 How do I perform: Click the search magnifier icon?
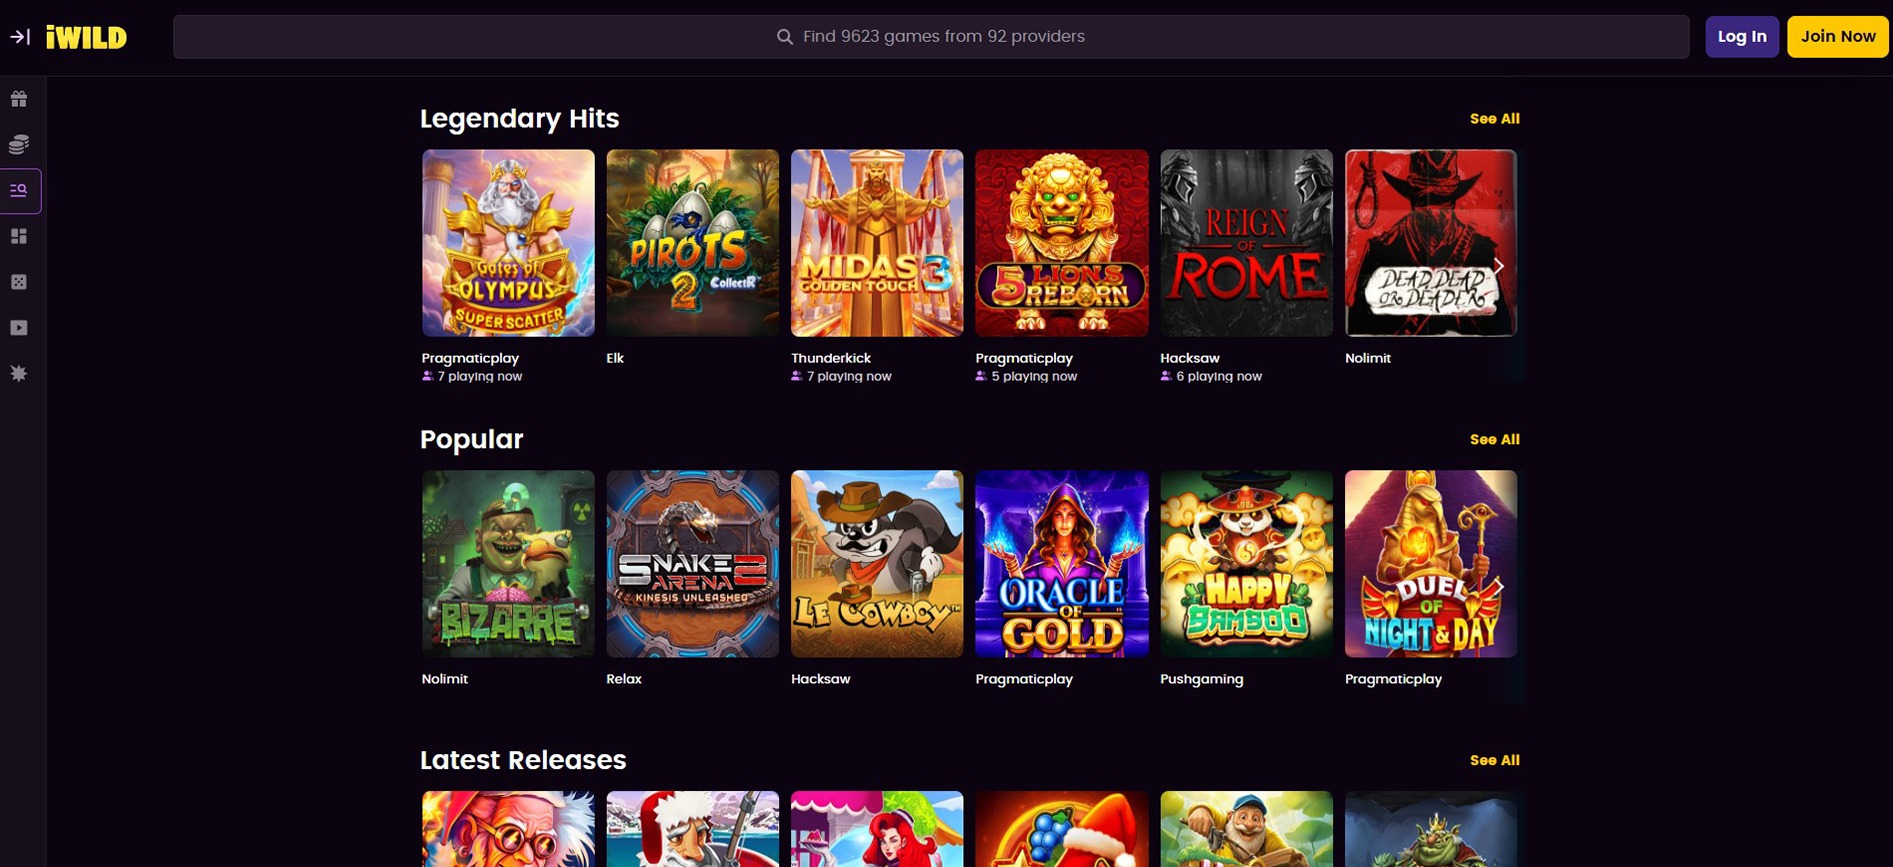(785, 37)
